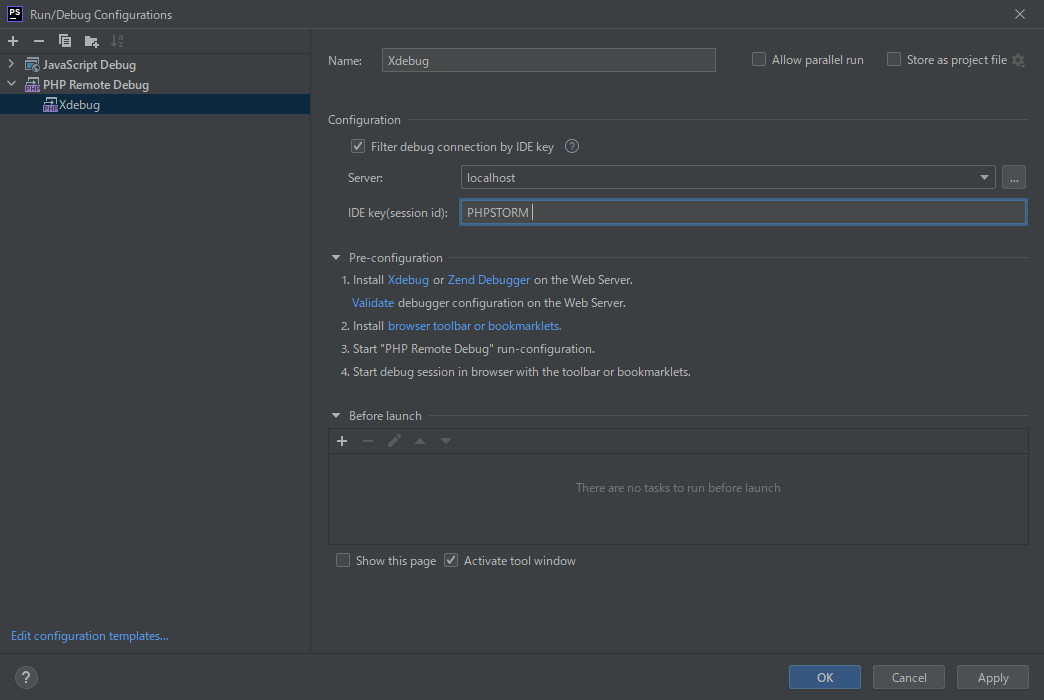This screenshot has height=700, width=1044.
Task: Click the Remove Configuration minus icon
Action: (39, 41)
